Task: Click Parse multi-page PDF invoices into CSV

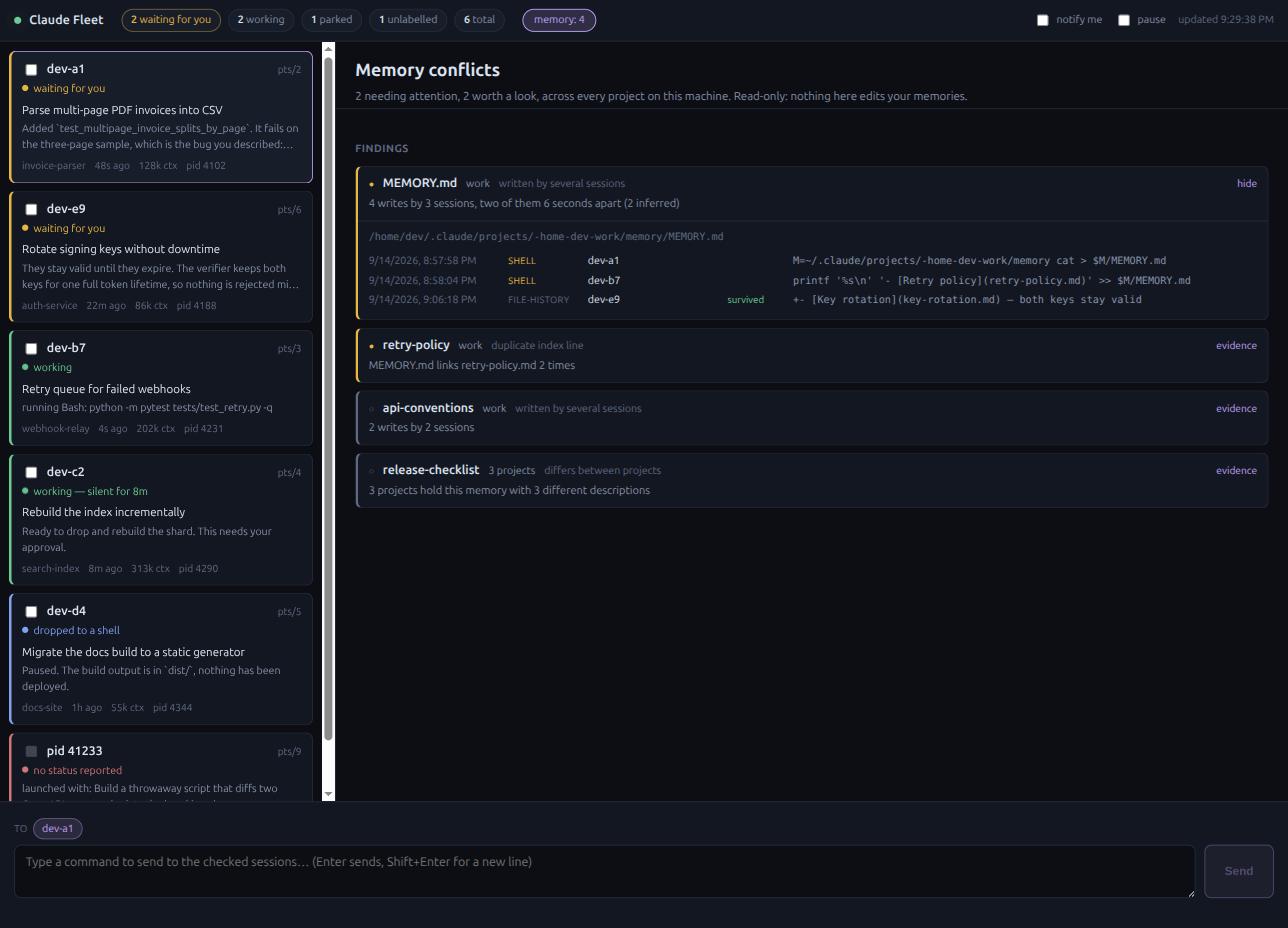Action: pos(122,110)
